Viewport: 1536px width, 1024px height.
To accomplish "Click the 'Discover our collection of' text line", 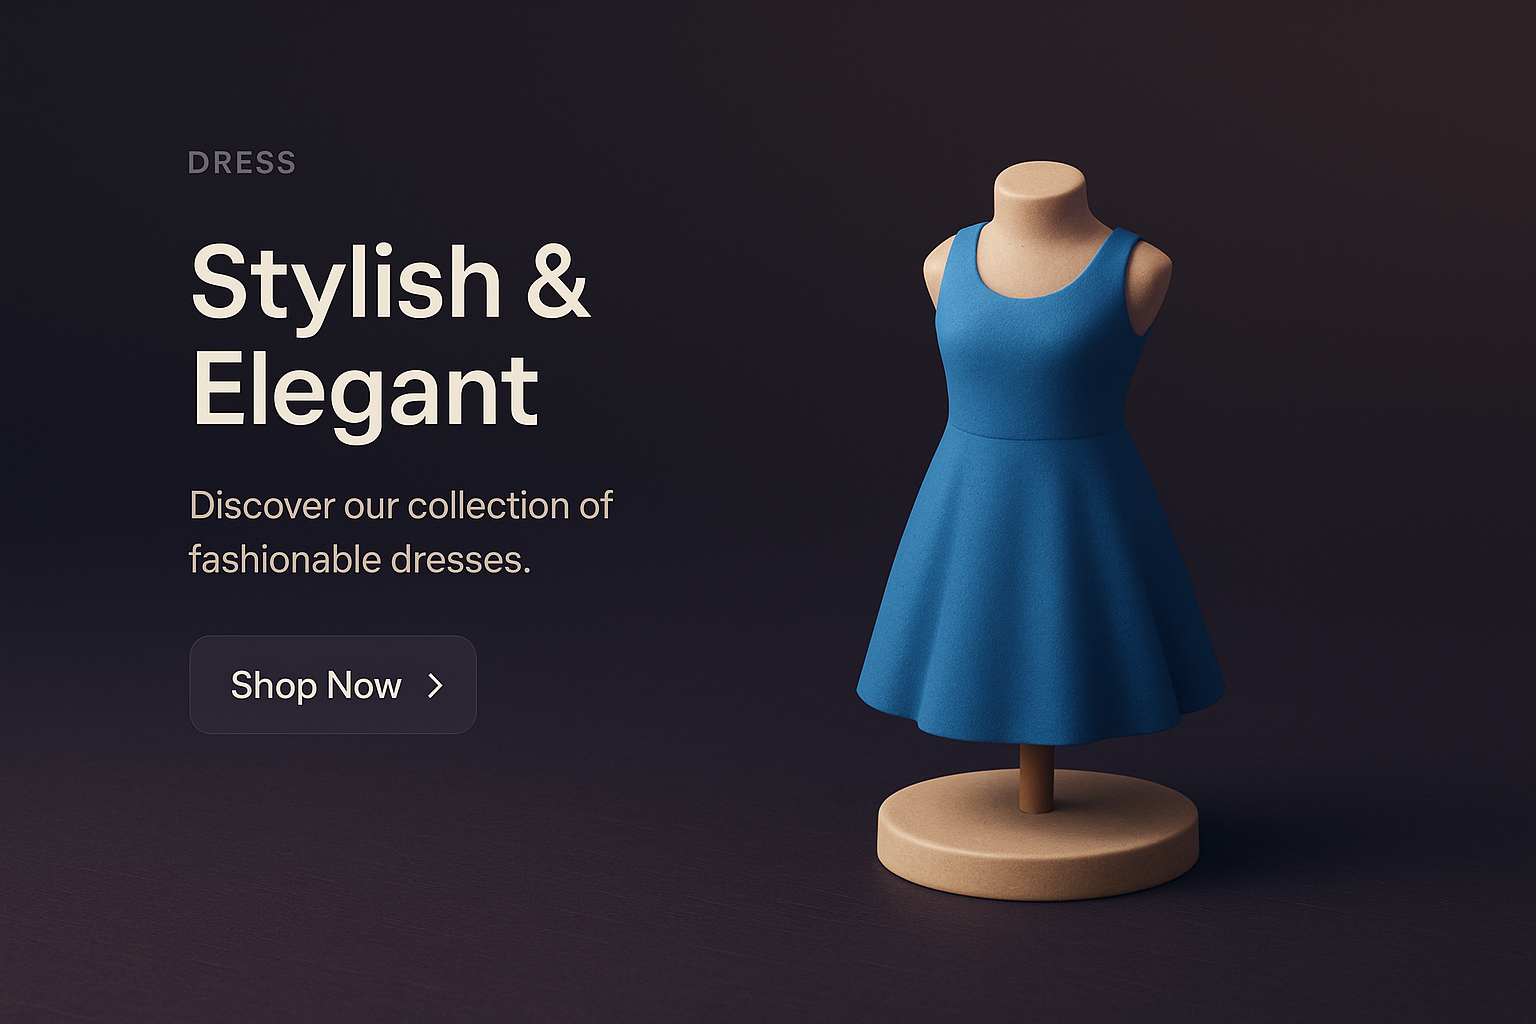I will [401, 505].
